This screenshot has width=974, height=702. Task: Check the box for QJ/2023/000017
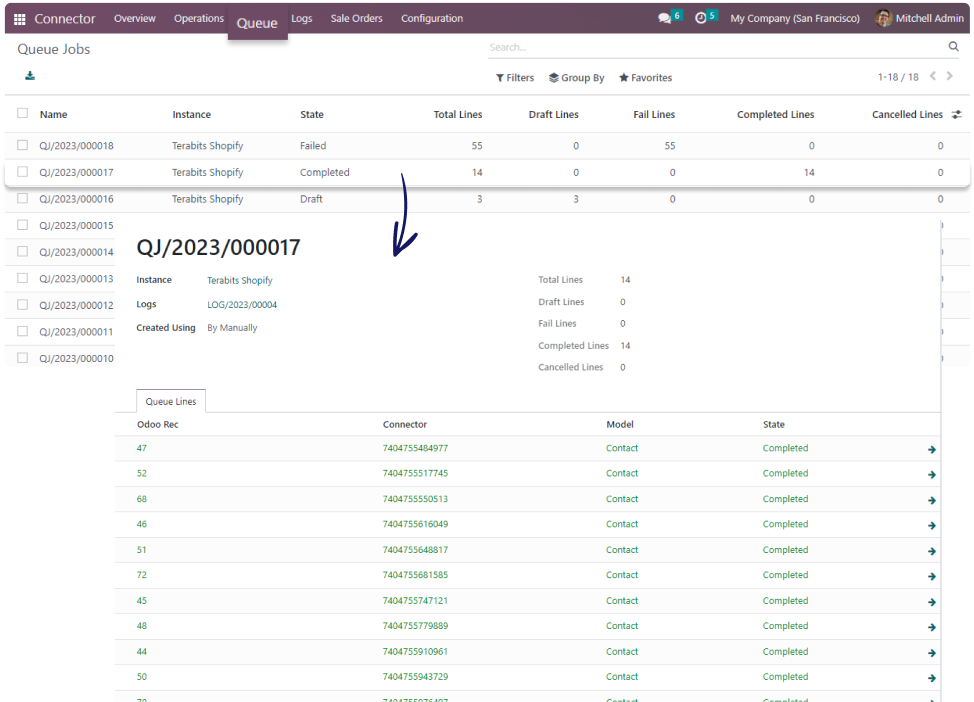23,171
